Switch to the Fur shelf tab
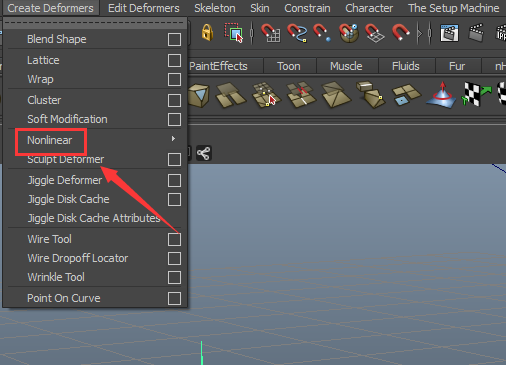 (457, 66)
